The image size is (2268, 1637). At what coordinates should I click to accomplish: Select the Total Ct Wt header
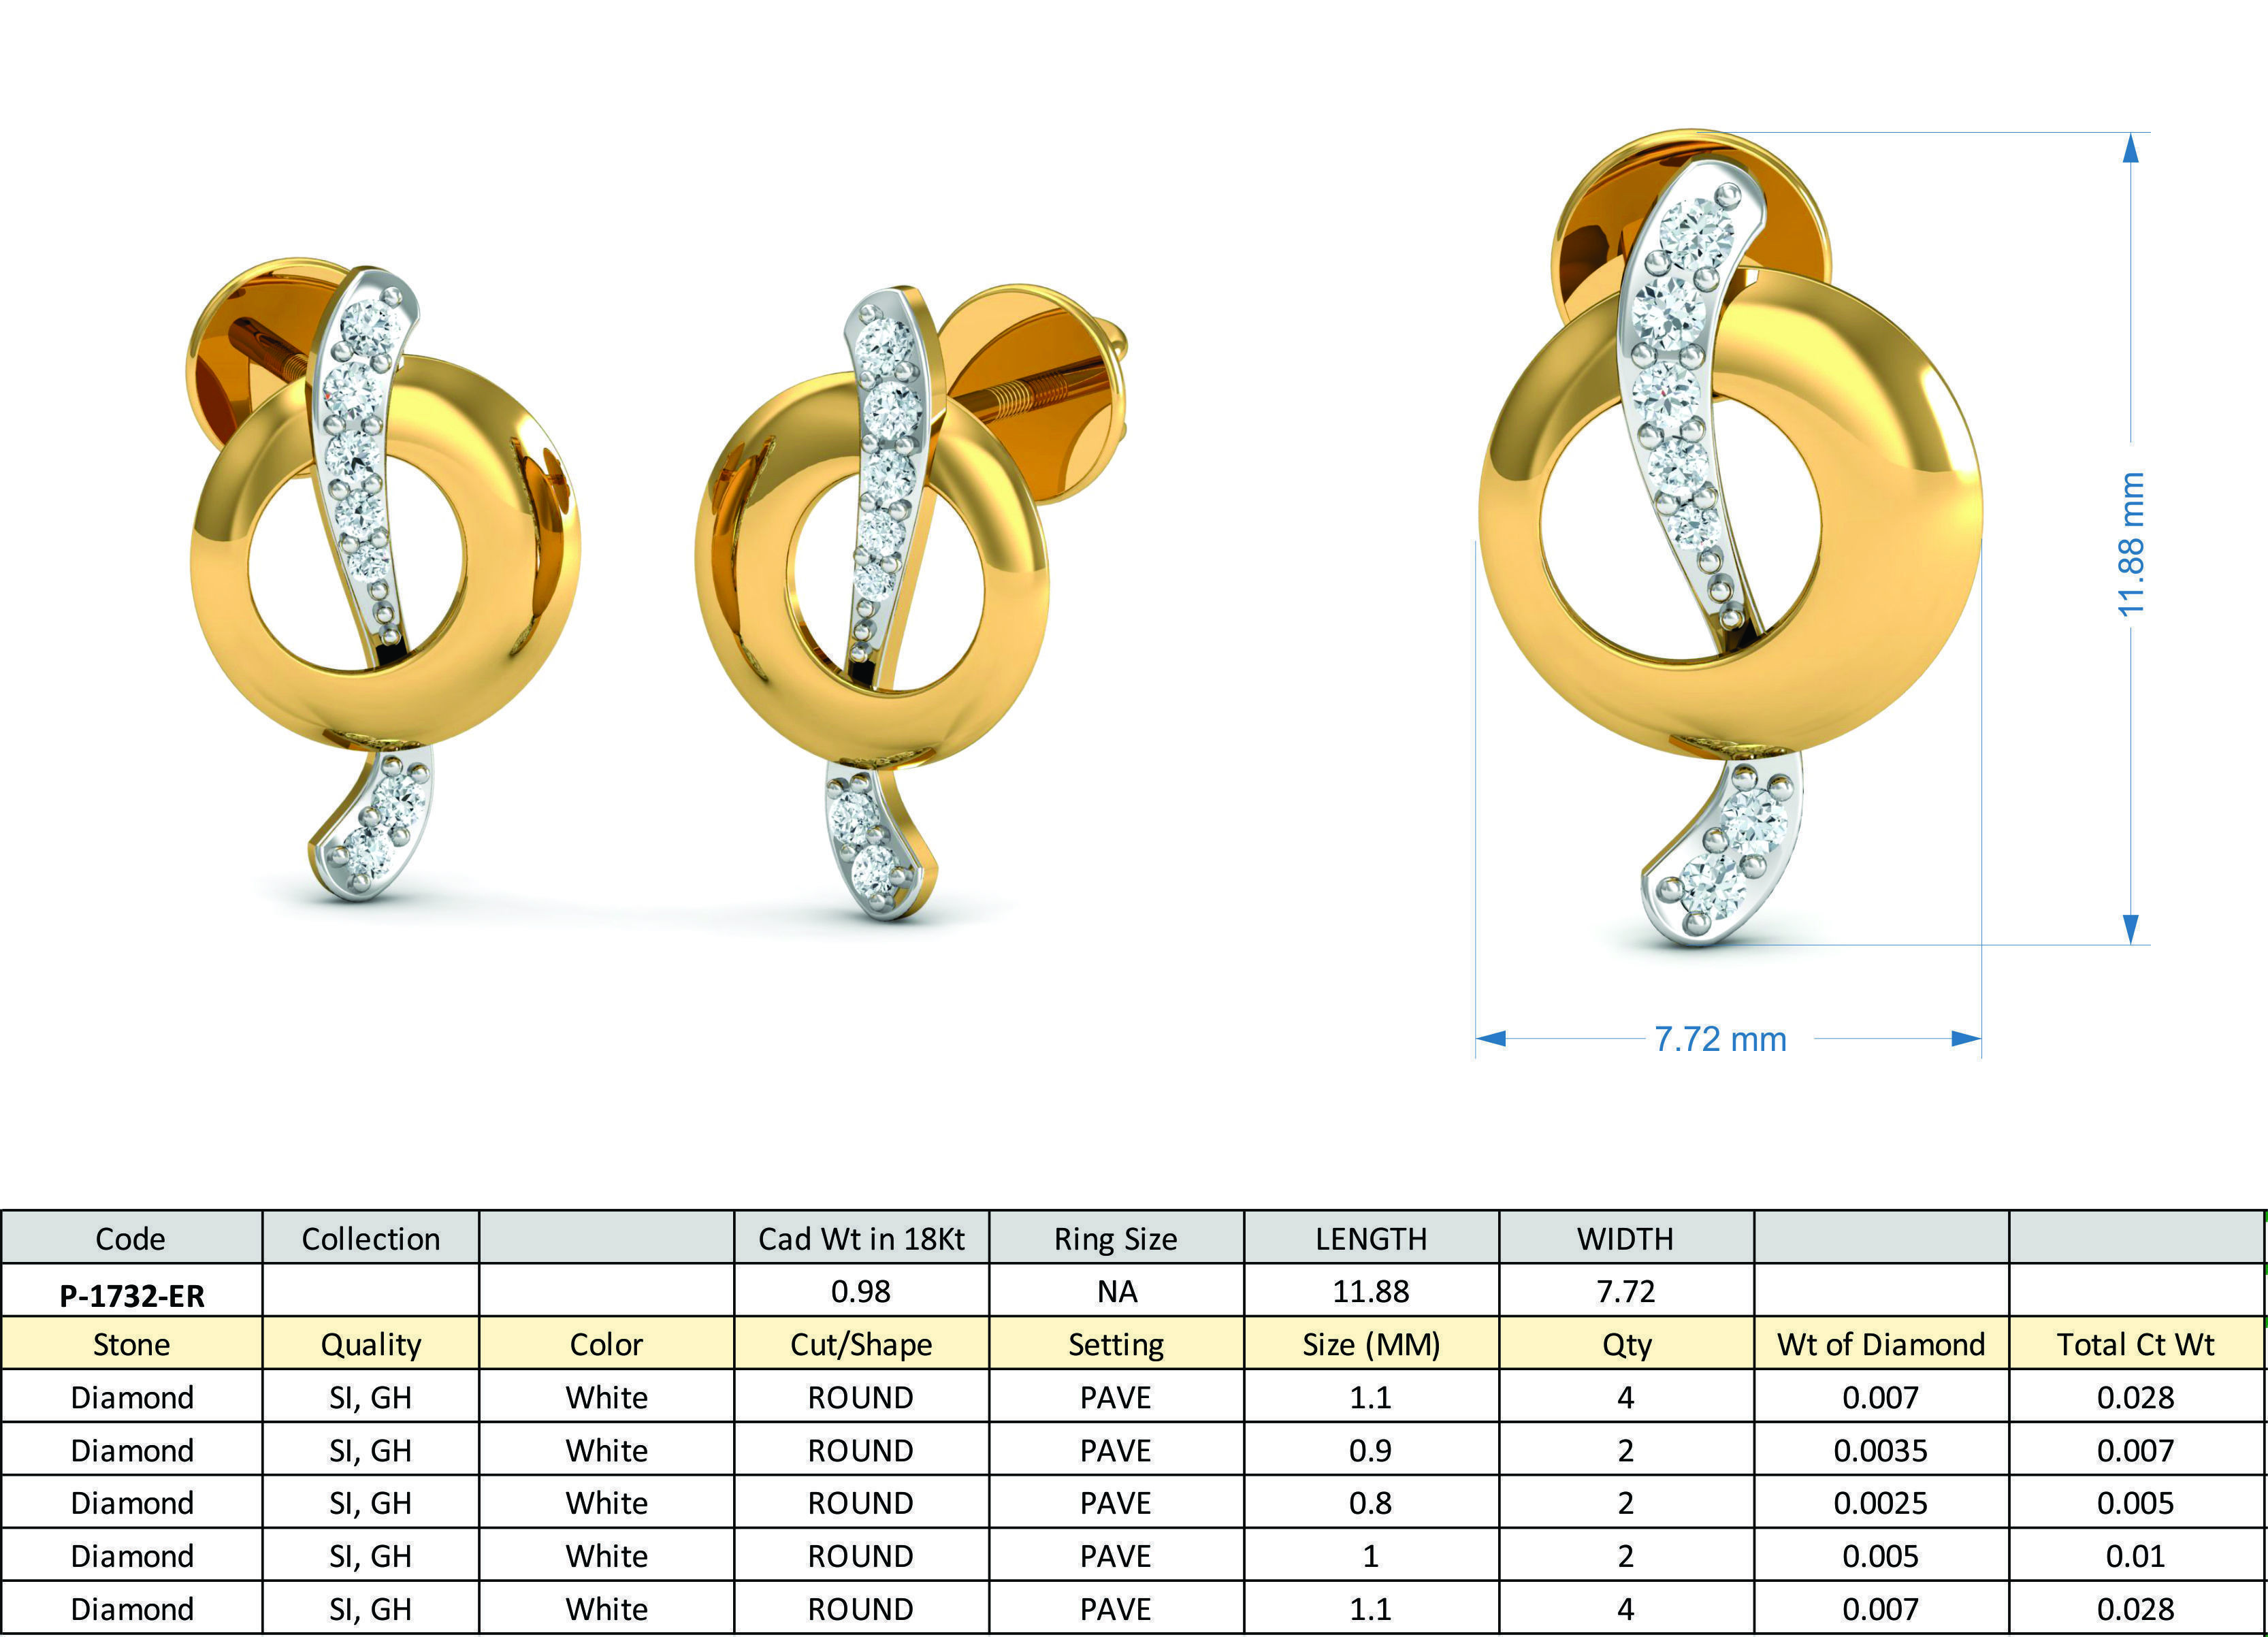2136,1344
